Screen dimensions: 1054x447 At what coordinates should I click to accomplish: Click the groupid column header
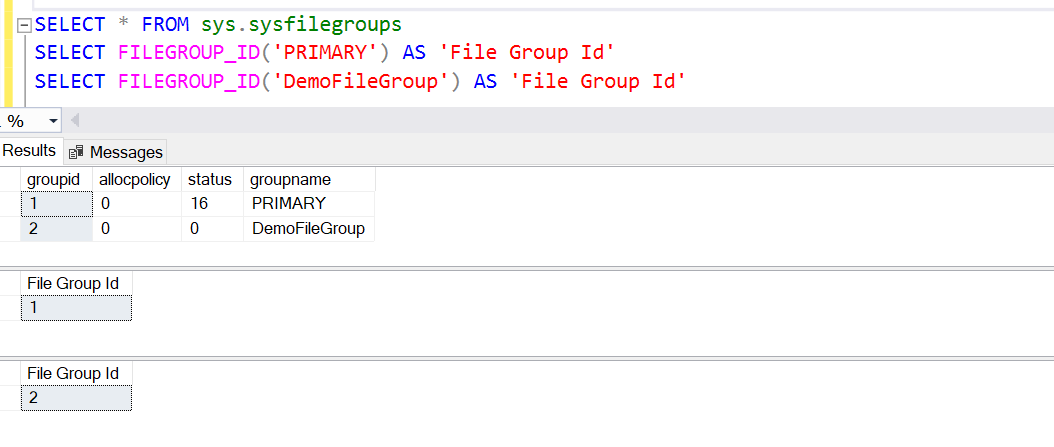click(54, 179)
